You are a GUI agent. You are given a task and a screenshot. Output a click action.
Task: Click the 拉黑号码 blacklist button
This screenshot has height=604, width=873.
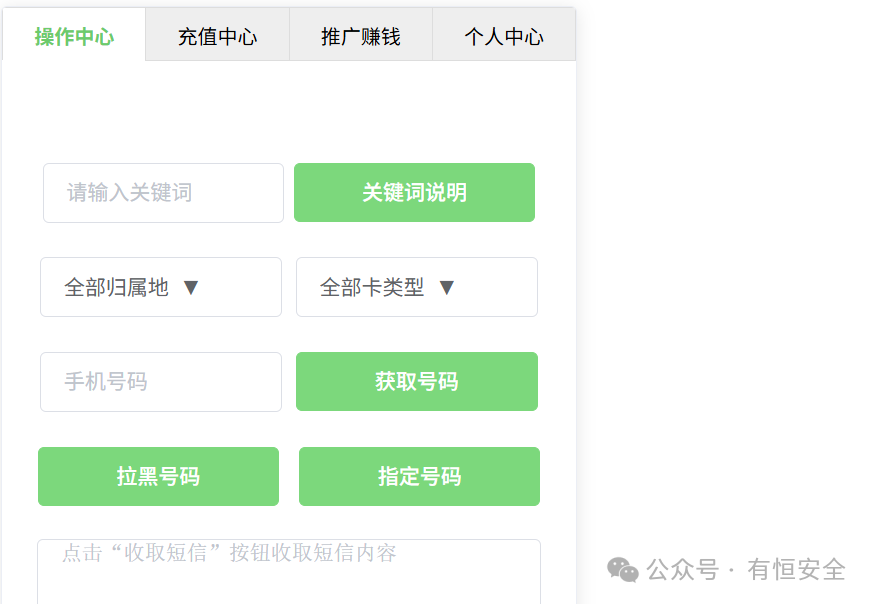(158, 477)
